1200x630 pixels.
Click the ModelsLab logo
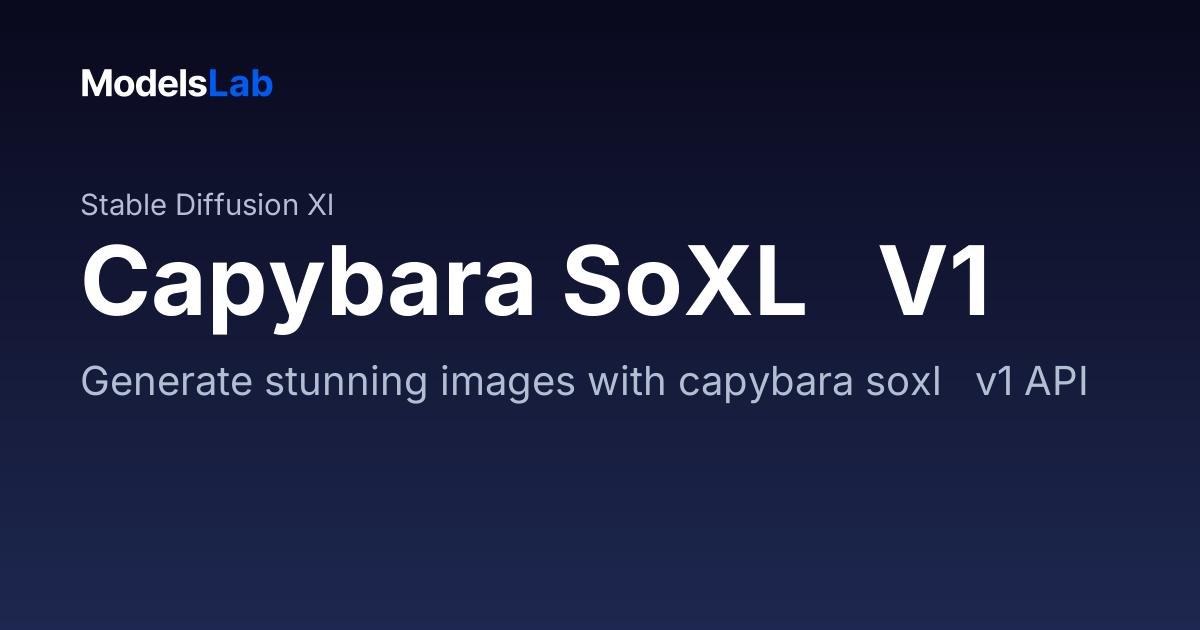point(177,84)
